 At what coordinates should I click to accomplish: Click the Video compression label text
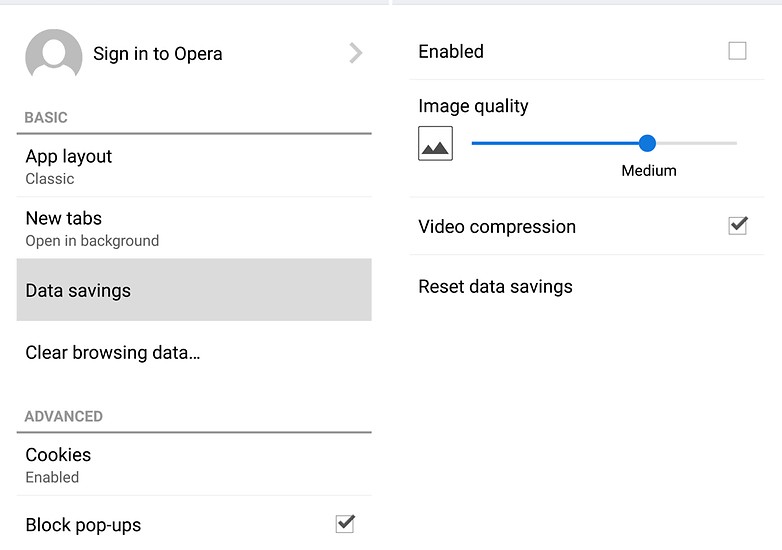(497, 227)
